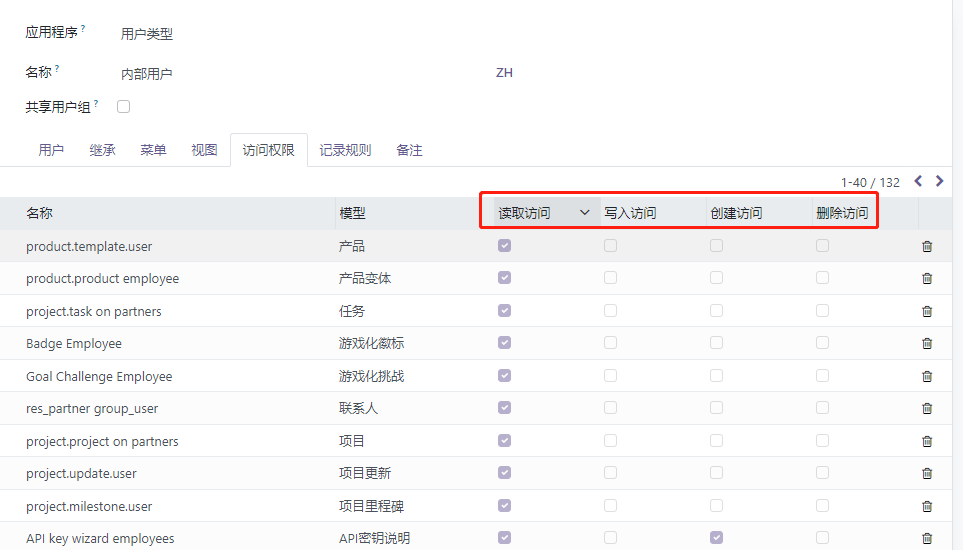Image resolution: width=963 pixels, height=550 pixels.
Task: Enable write access for res_partner group_user
Action: coord(610,408)
